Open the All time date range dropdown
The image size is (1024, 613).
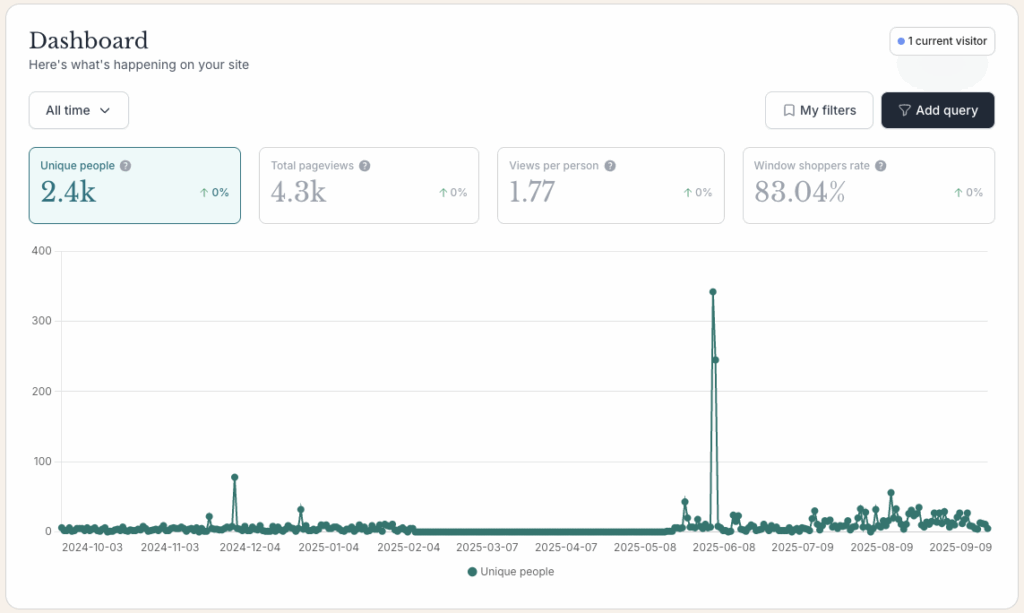point(79,110)
